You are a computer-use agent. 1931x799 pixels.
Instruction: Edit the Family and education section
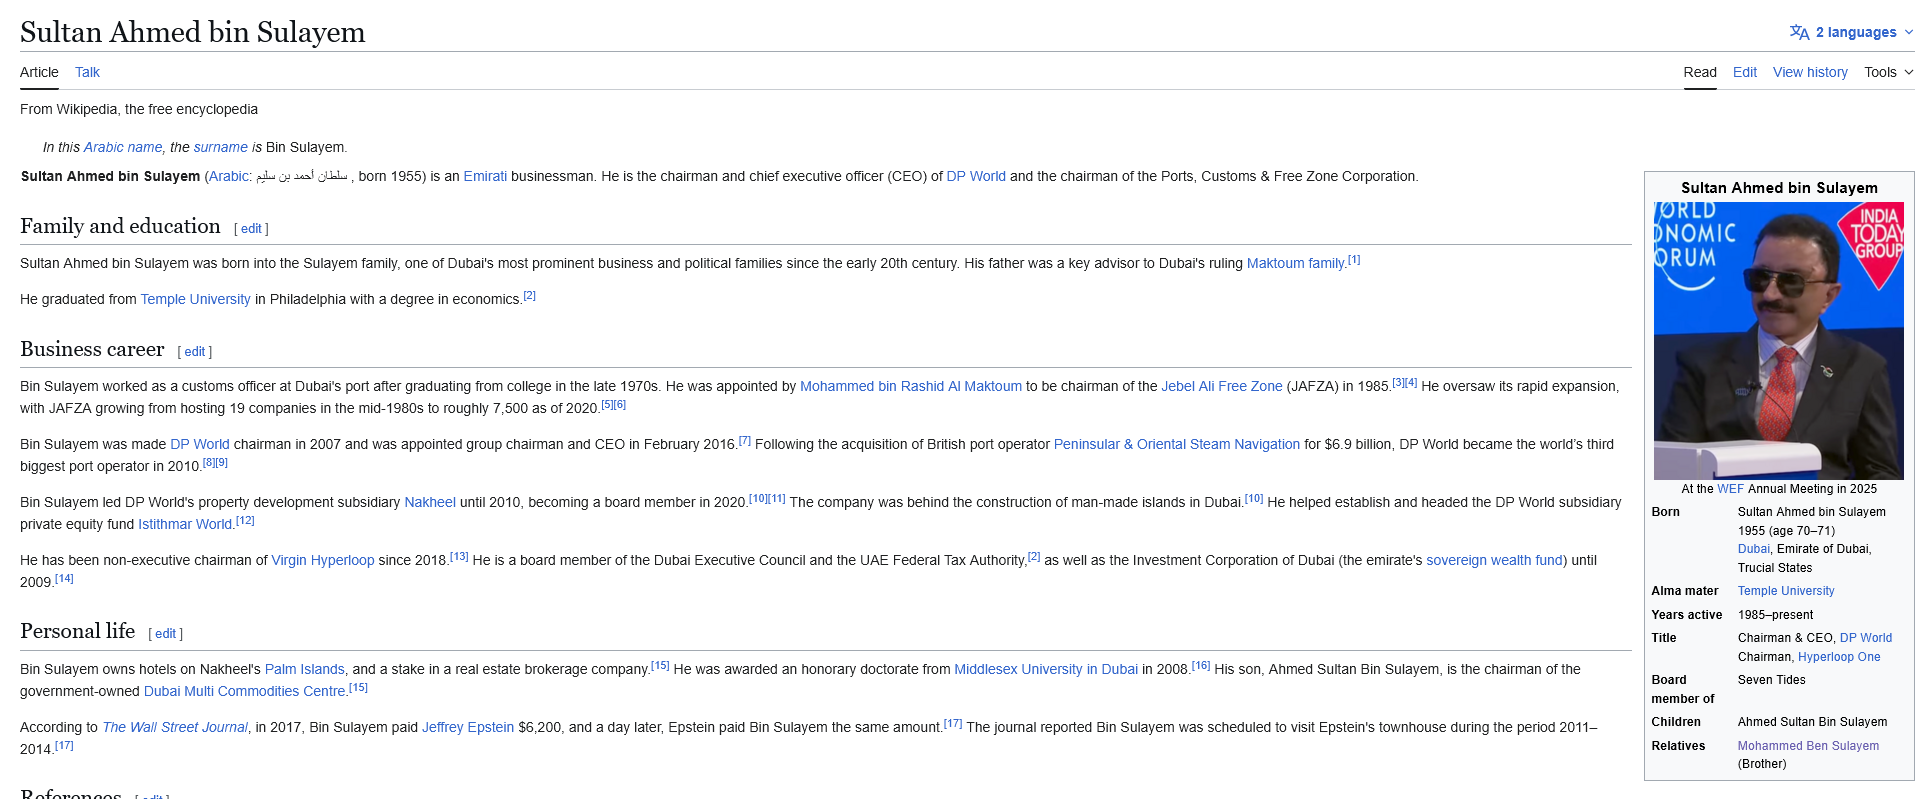[251, 229]
